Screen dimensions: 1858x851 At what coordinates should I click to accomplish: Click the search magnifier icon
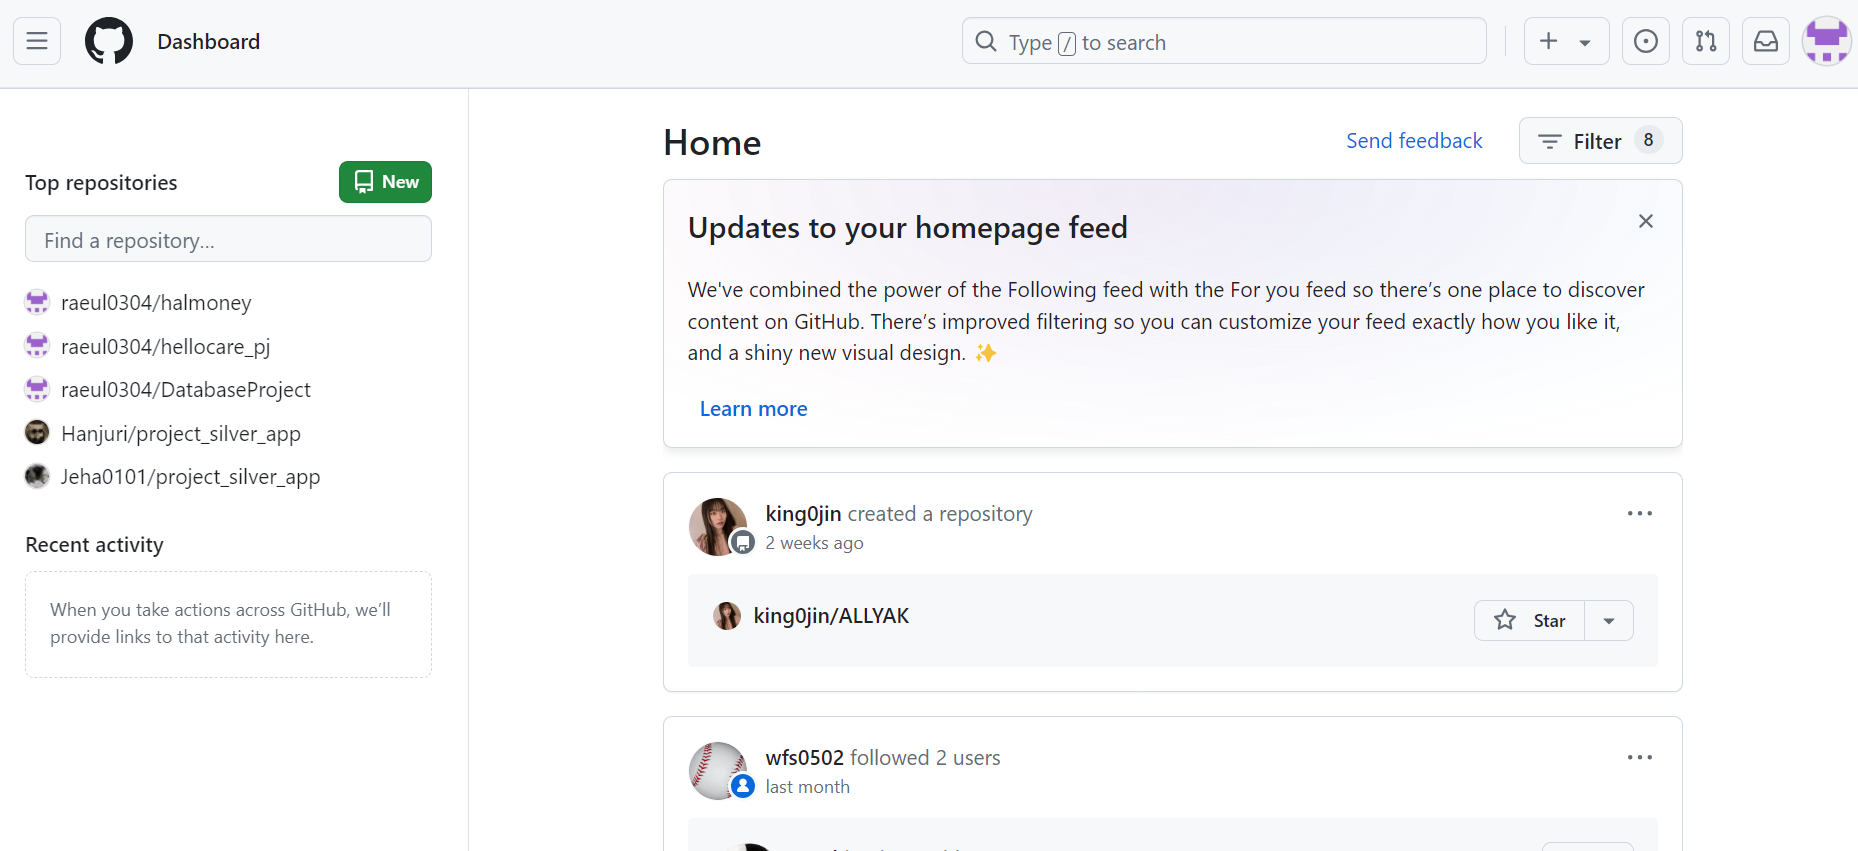tap(986, 41)
